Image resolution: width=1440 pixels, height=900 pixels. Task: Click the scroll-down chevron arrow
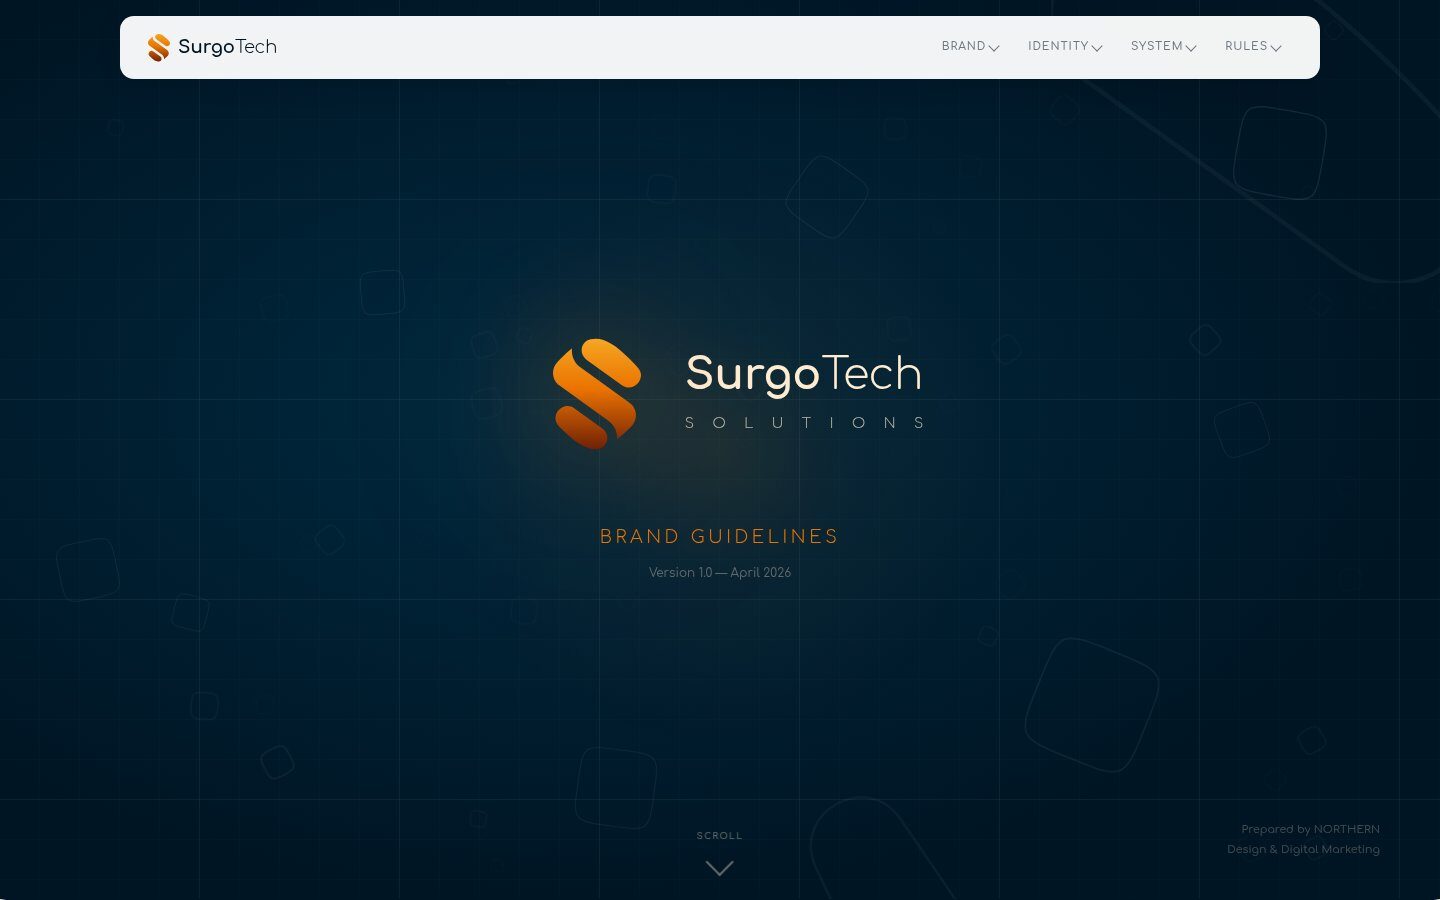(x=720, y=868)
